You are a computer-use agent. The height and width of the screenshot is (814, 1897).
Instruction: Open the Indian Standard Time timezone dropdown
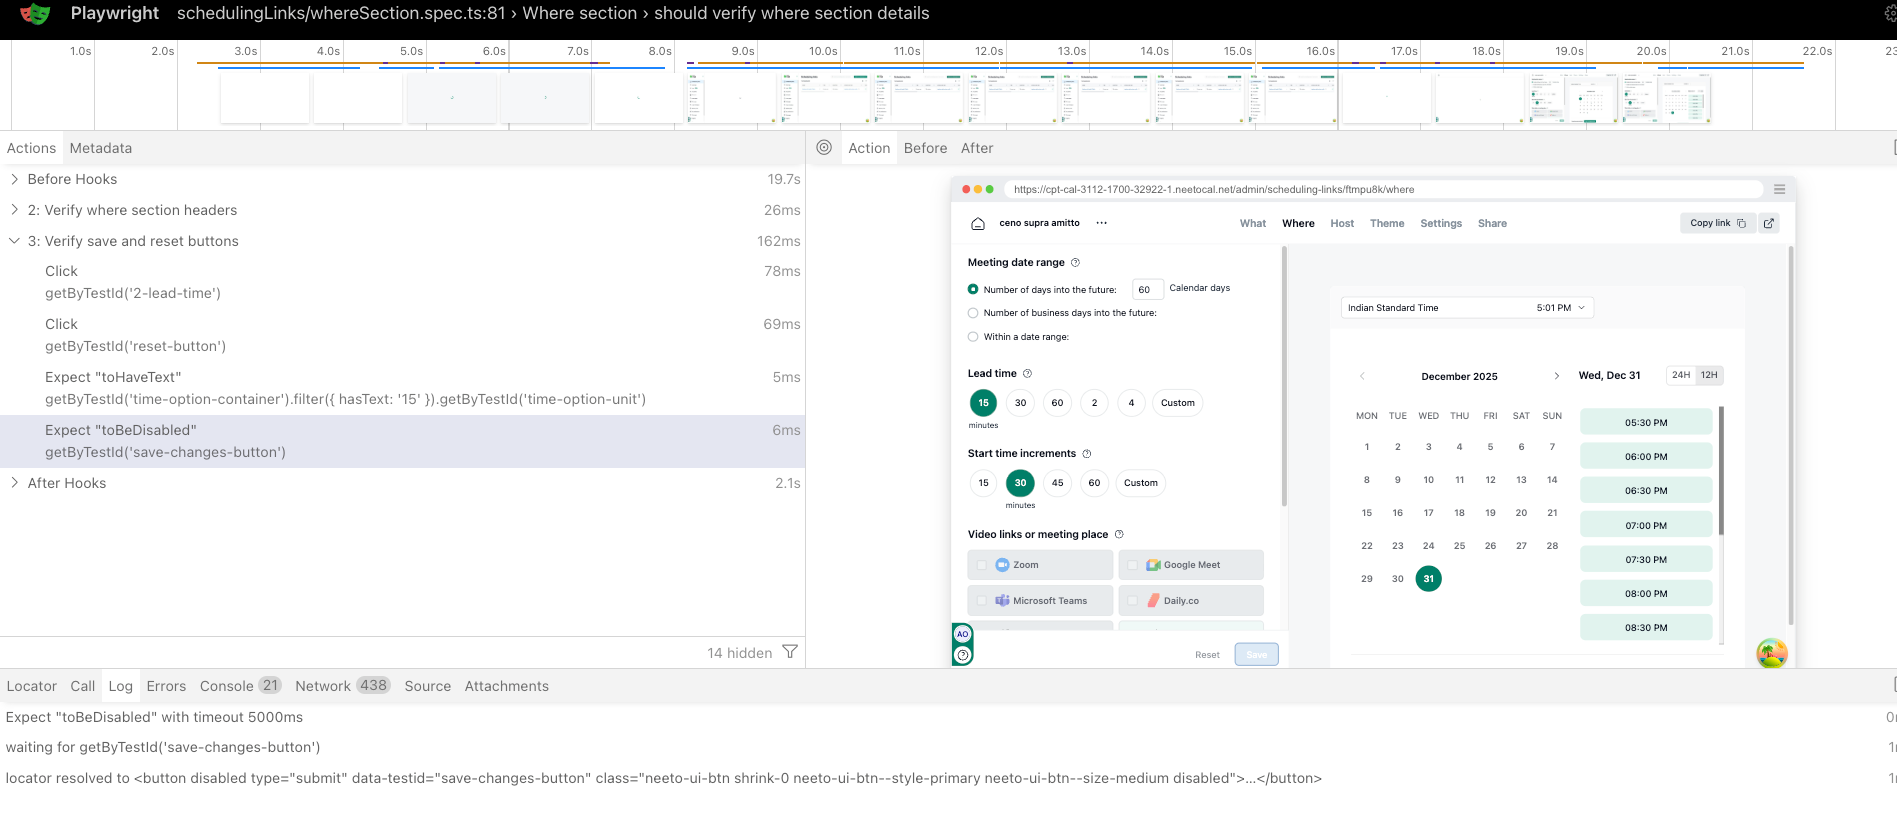[x=1466, y=308]
